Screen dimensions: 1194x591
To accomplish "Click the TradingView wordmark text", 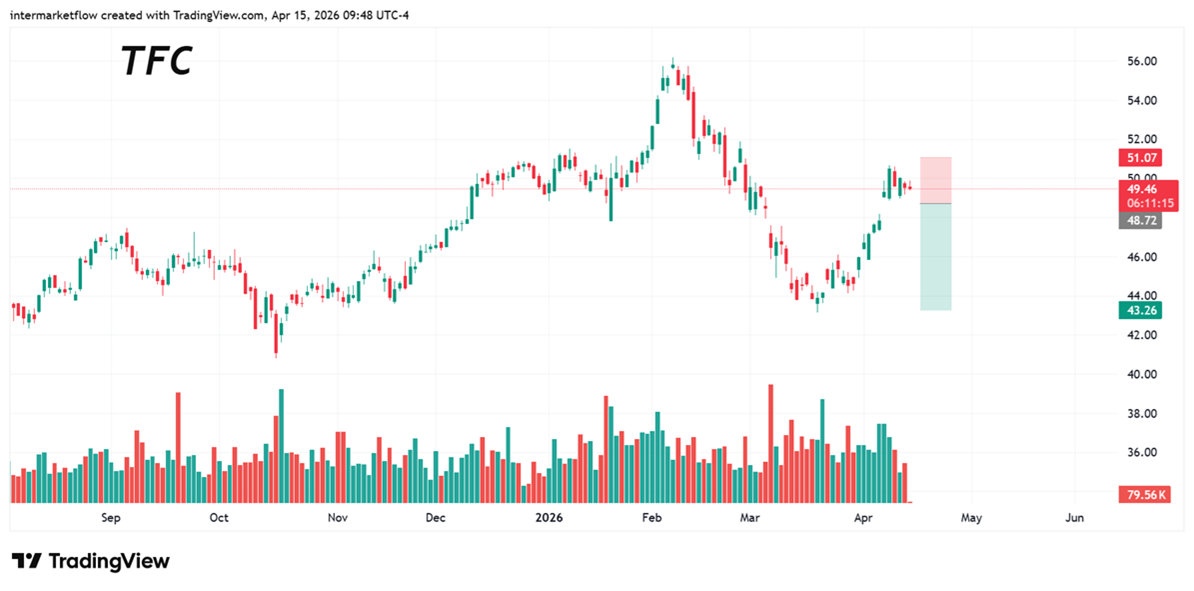I will click(x=108, y=561).
